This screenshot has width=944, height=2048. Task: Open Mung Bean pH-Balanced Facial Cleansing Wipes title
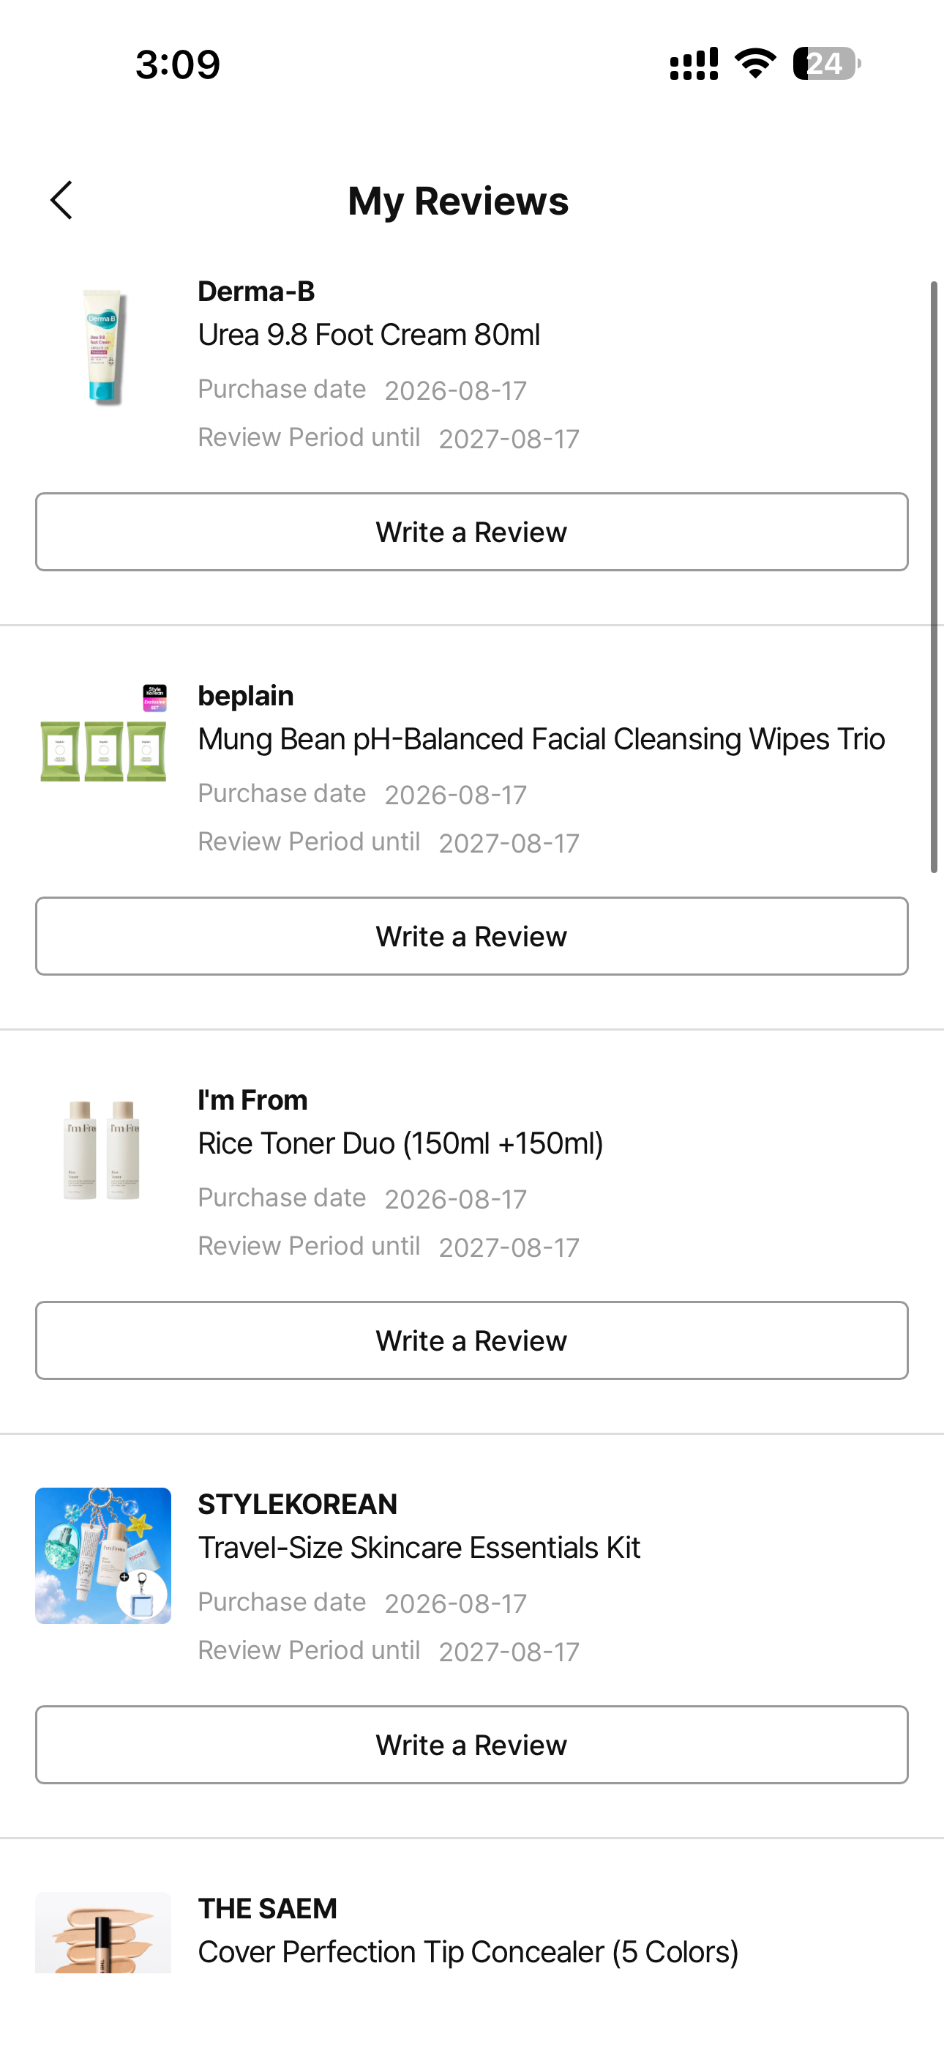(541, 739)
